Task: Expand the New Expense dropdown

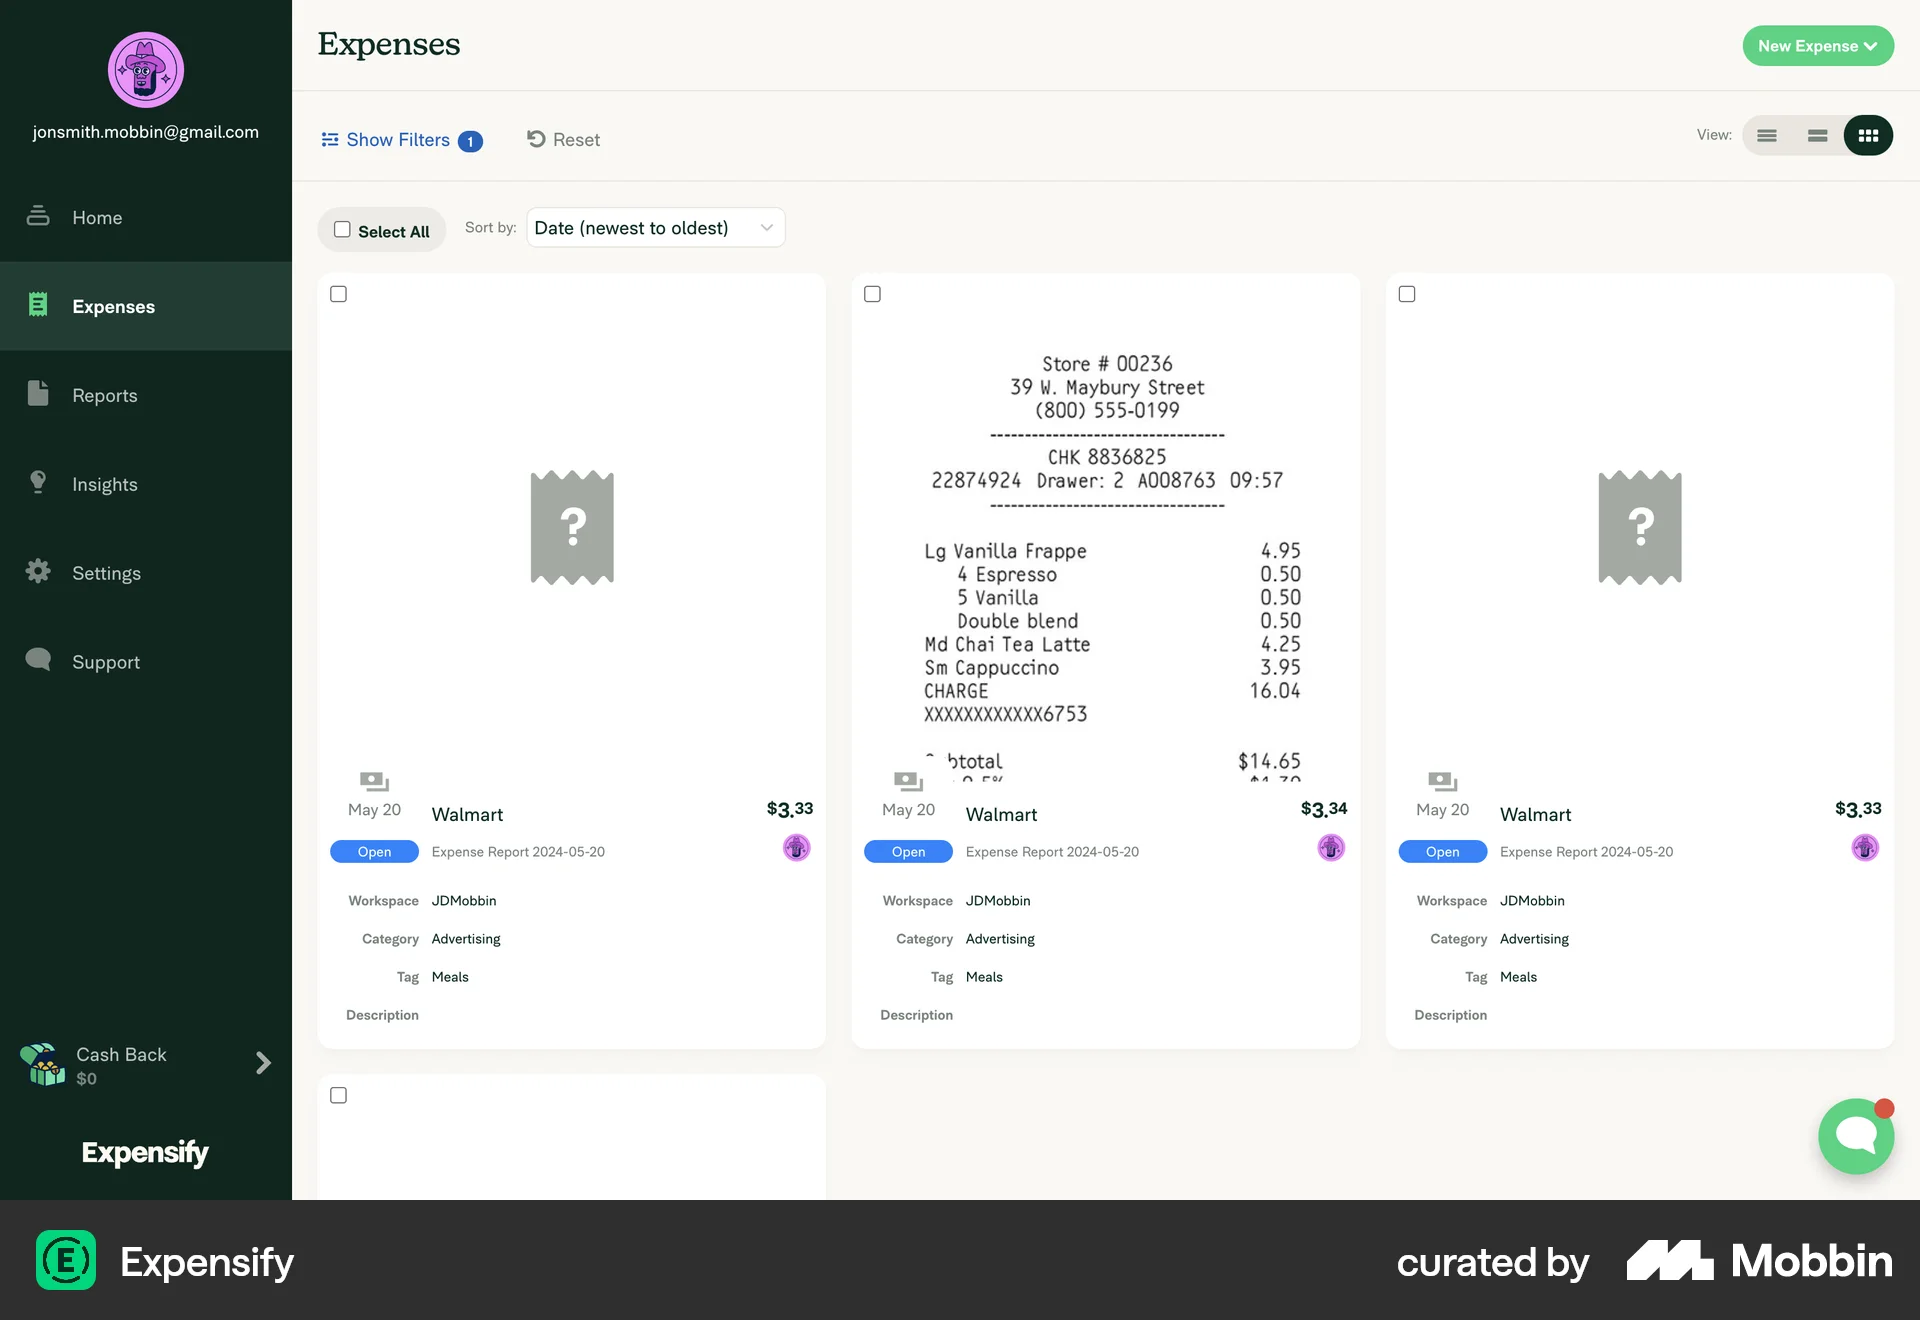Action: [1818, 45]
